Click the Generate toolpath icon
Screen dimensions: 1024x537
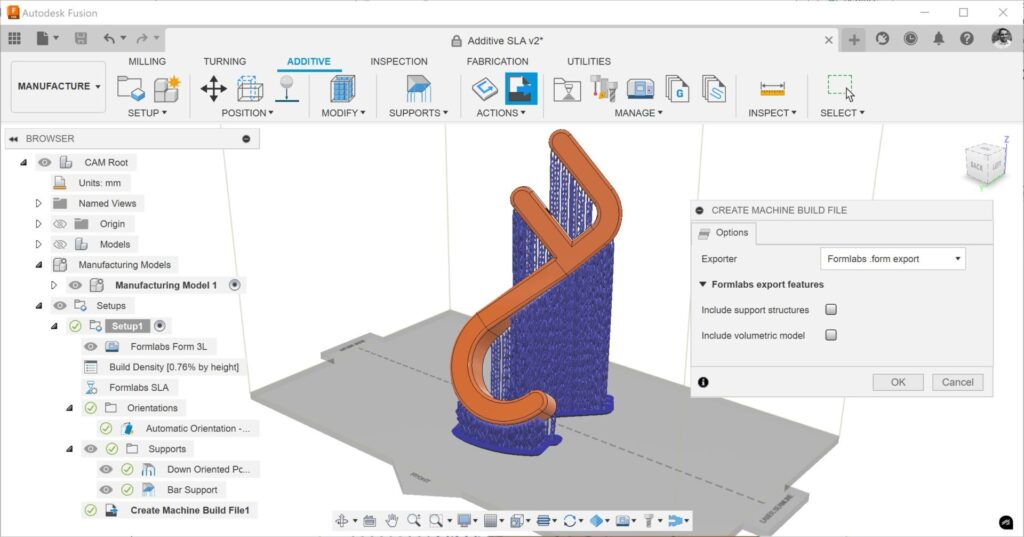[485, 89]
